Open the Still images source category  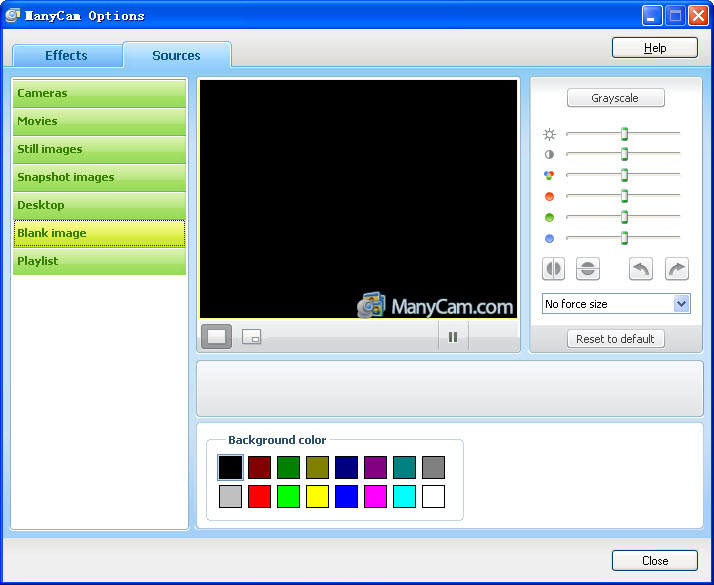(99, 149)
